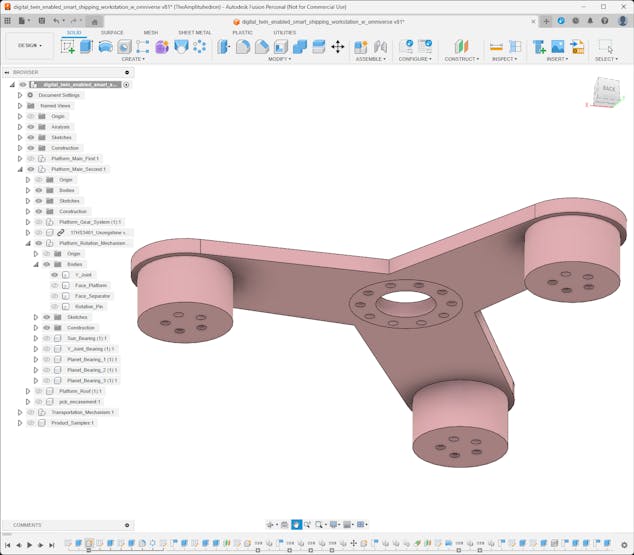Select Rotation_Pin body in browser
The width and height of the screenshot is (634, 555).
[89, 306]
